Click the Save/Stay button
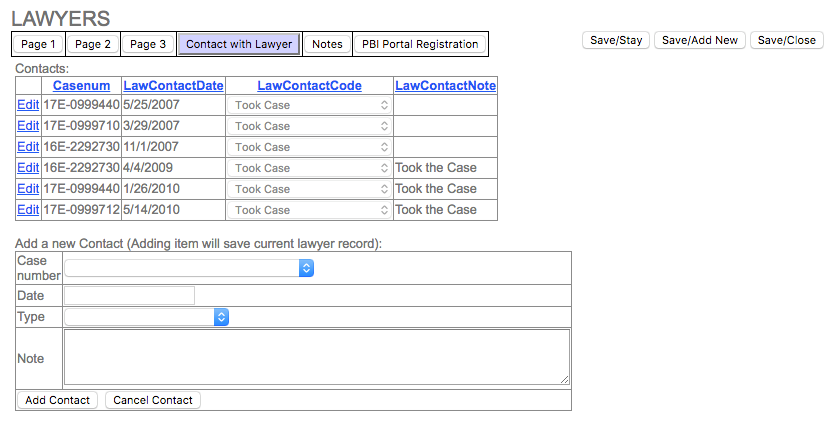 pyautogui.click(x=616, y=40)
